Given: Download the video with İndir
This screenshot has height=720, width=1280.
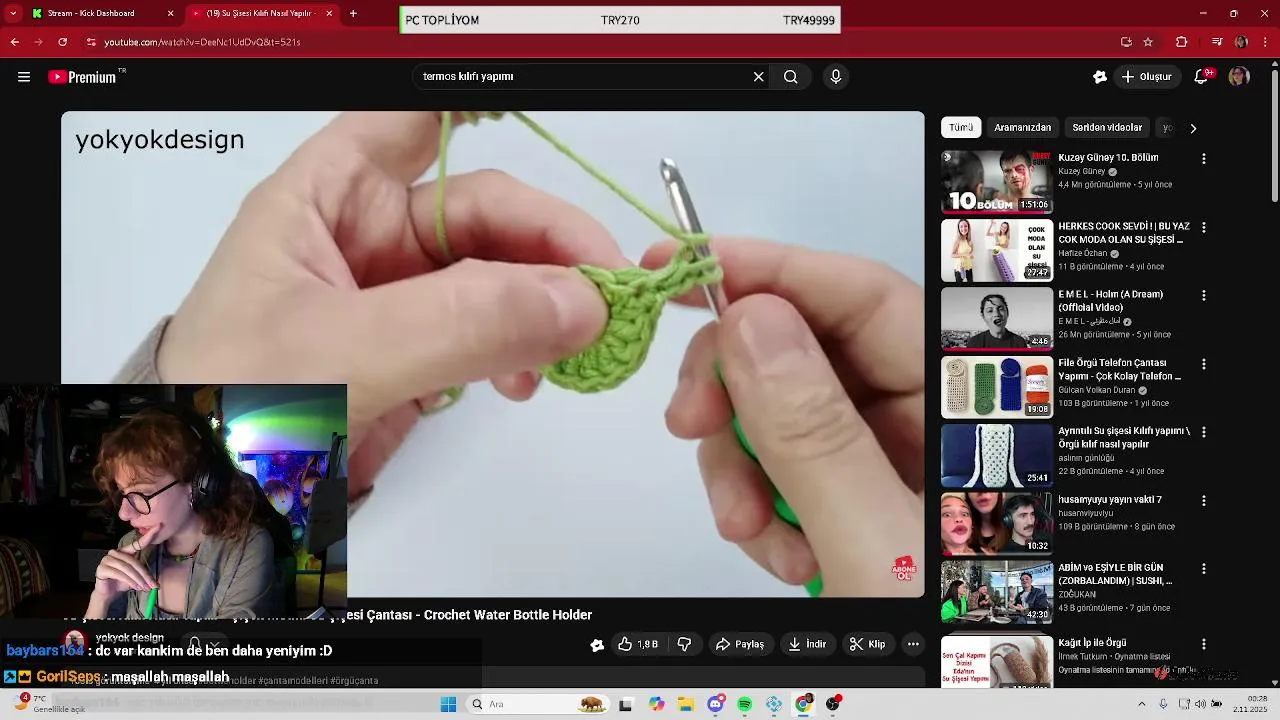Looking at the screenshot, I should click(808, 645).
